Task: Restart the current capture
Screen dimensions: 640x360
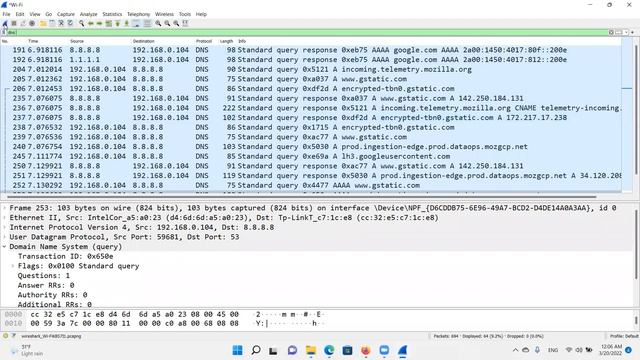Action: 23,24
